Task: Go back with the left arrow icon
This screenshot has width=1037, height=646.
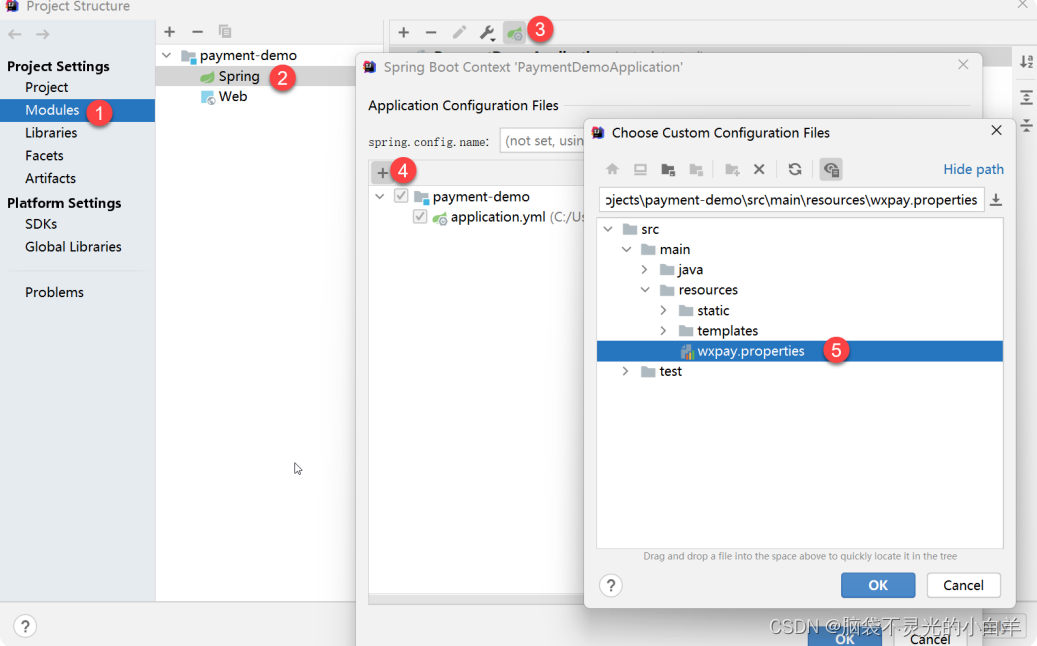Action: coord(15,34)
